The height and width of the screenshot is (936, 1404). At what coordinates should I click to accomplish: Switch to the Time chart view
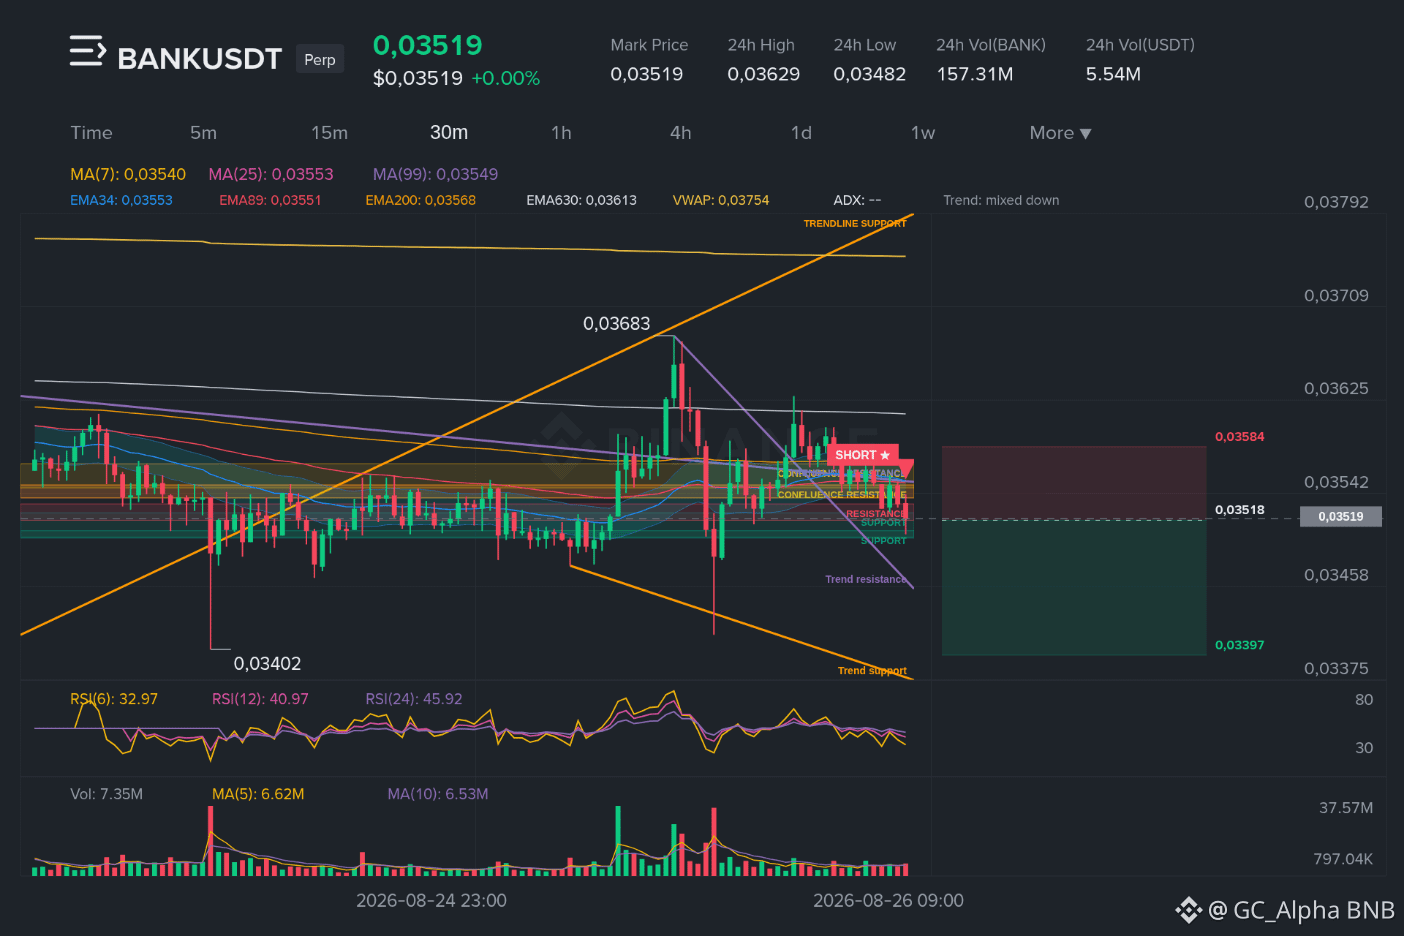(x=91, y=133)
